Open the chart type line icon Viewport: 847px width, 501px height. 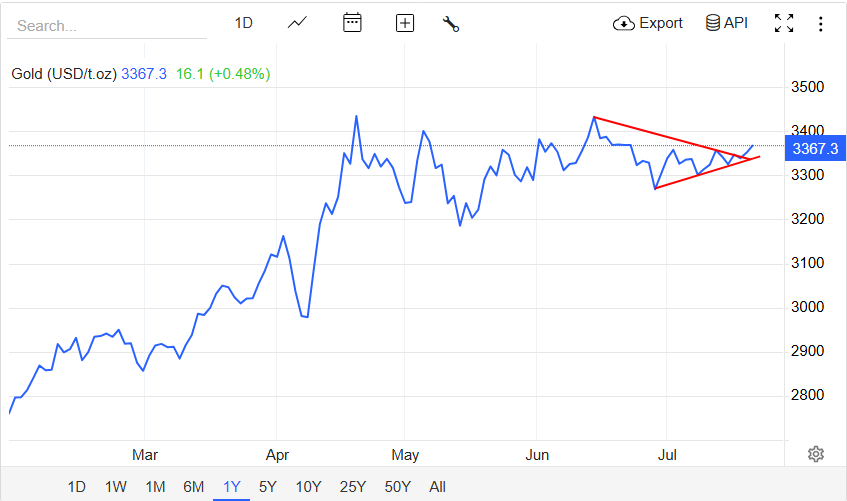[x=297, y=23]
